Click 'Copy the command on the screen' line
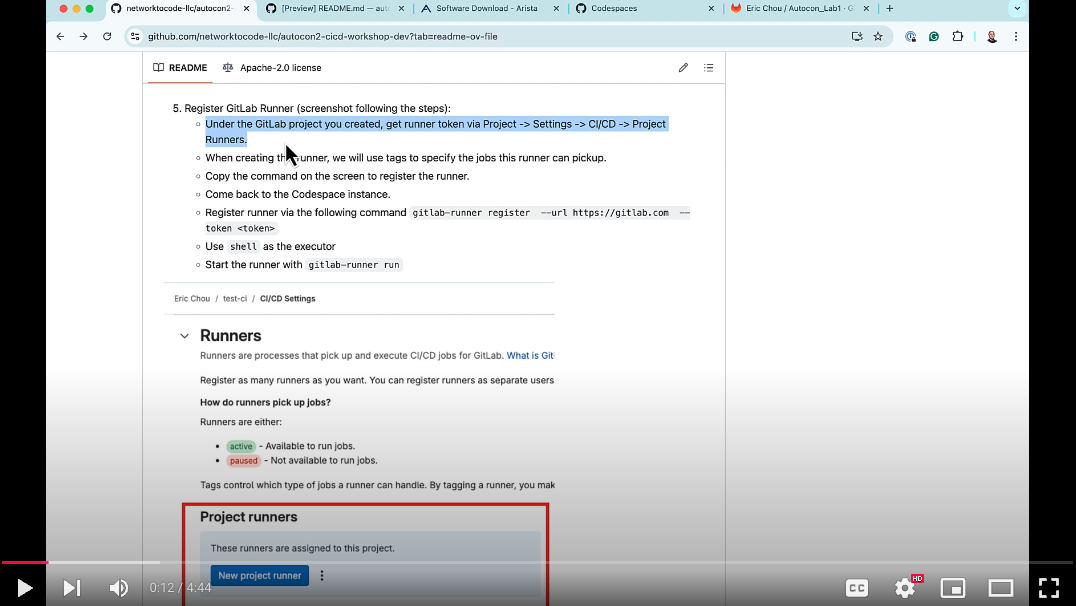The height and width of the screenshot is (606, 1076). click(x=338, y=176)
